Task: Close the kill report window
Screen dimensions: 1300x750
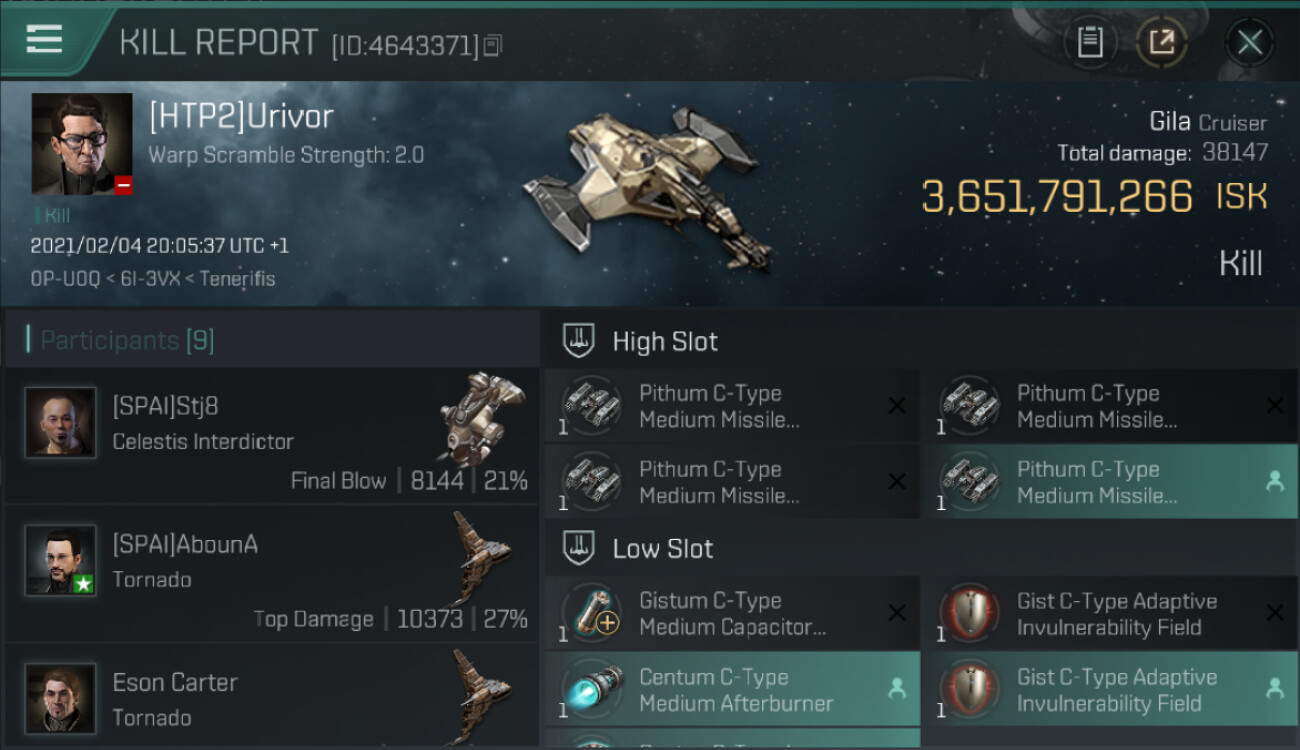Action: (1249, 43)
